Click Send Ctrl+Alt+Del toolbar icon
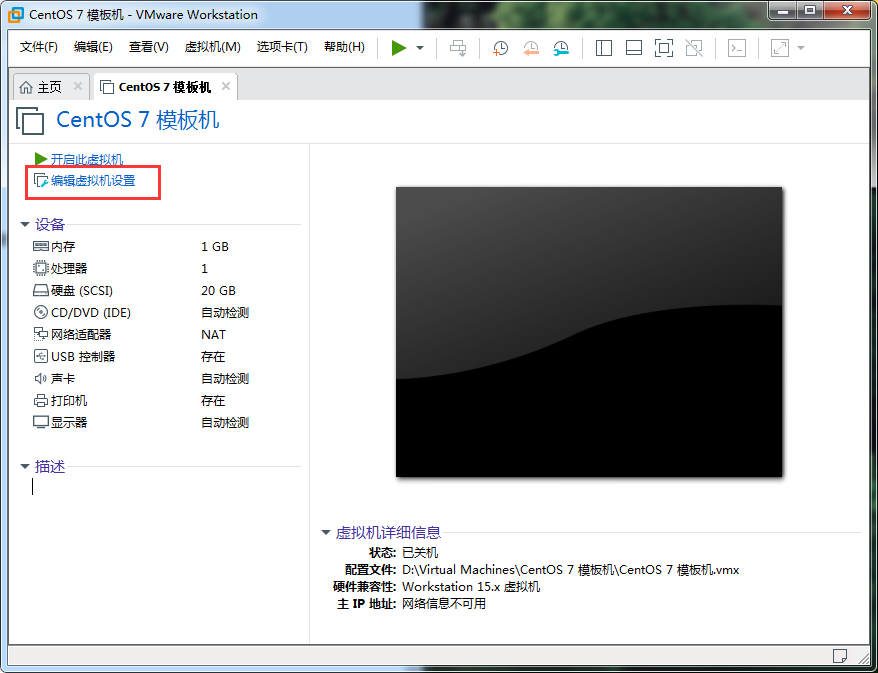The image size is (878, 673). click(458, 48)
